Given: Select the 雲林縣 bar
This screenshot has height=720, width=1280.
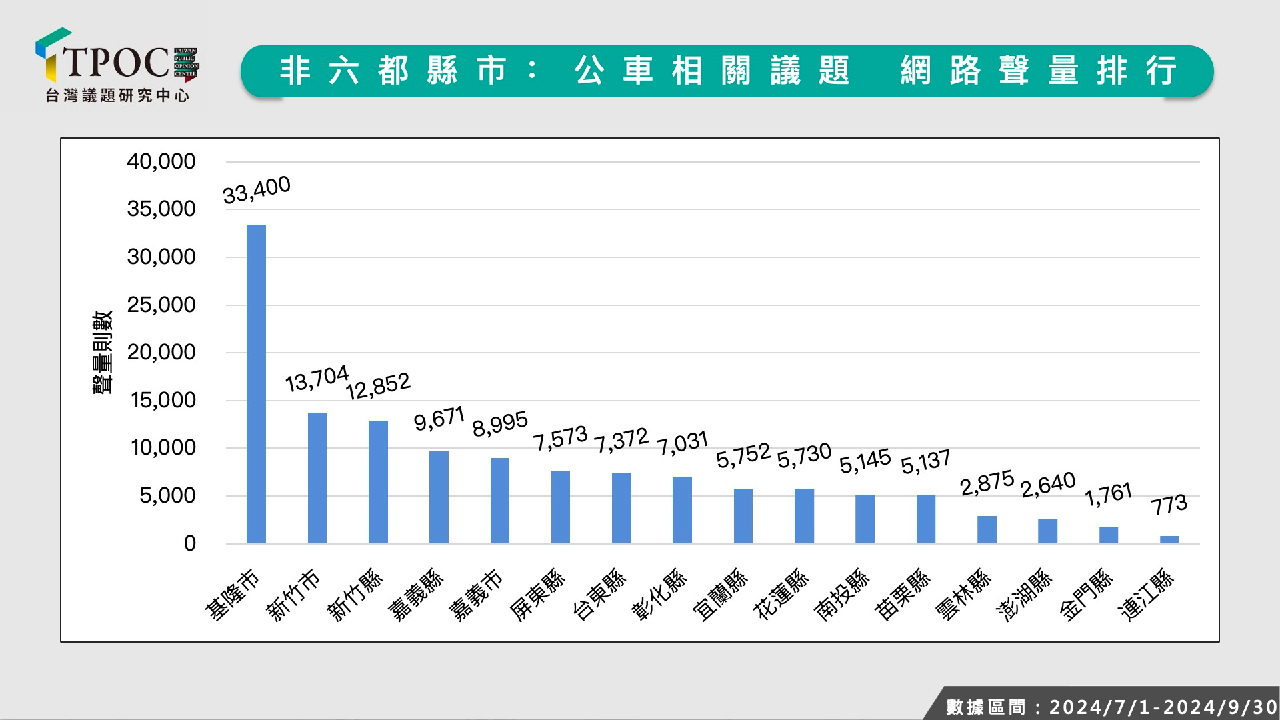Looking at the screenshot, I should pyautogui.click(x=987, y=530).
